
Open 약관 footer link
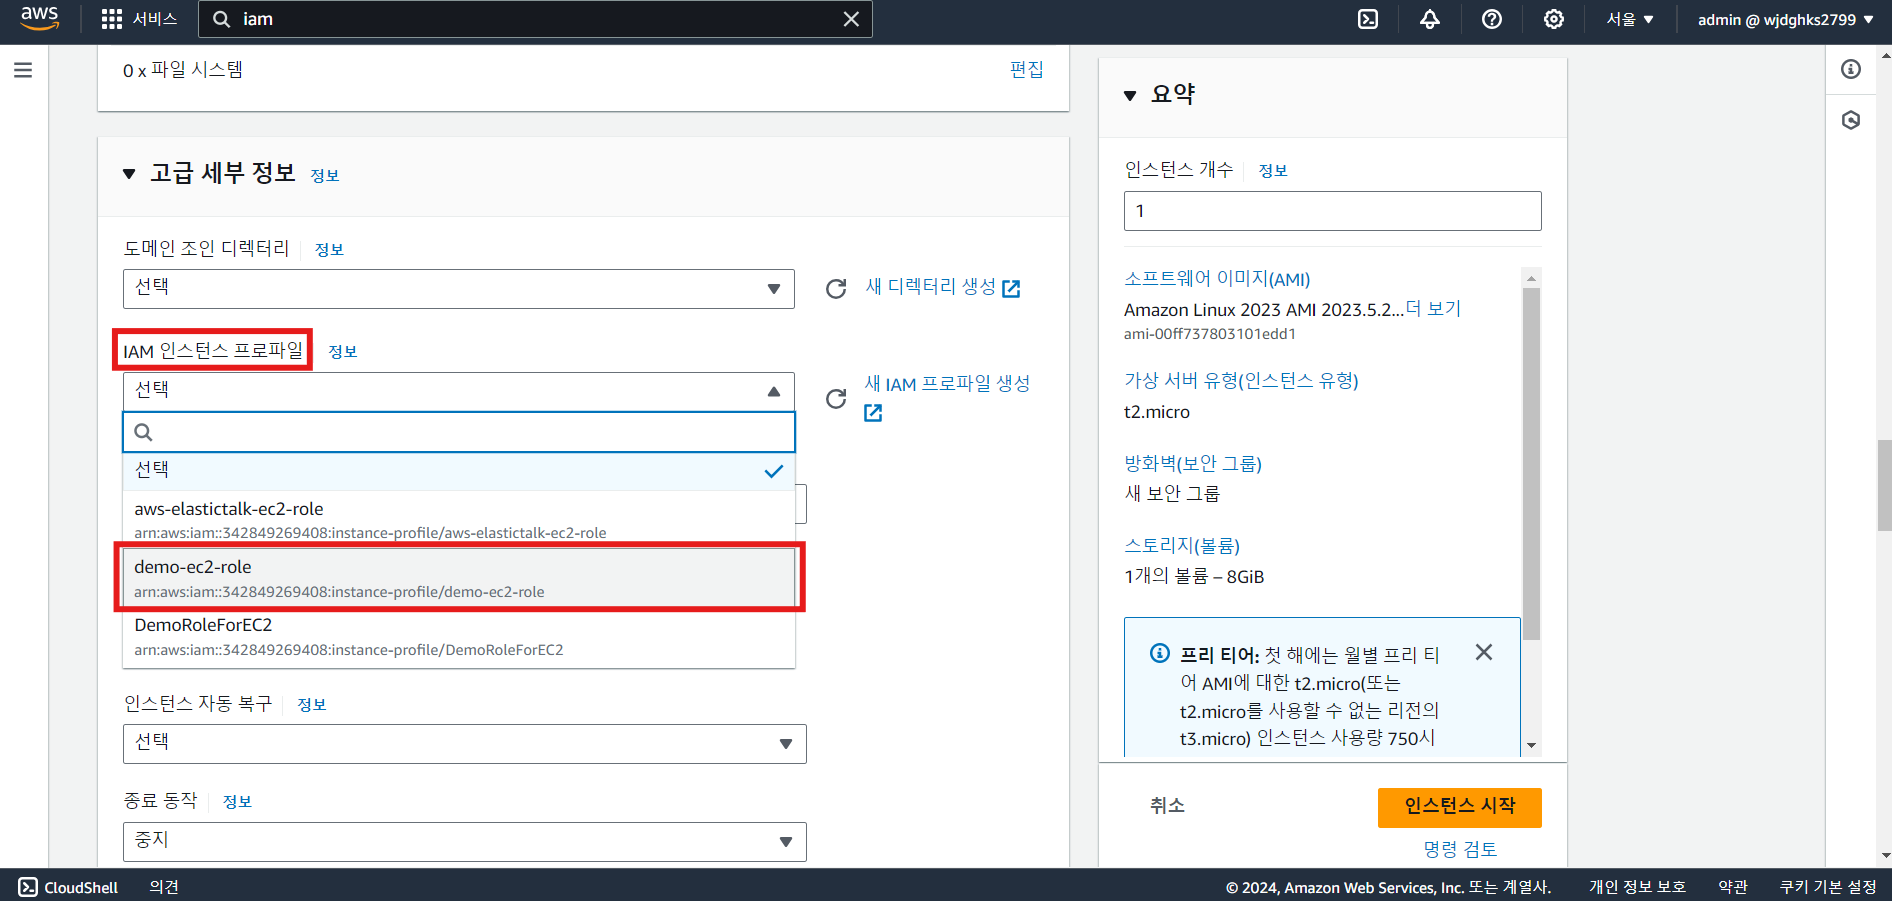click(x=1733, y=887)
